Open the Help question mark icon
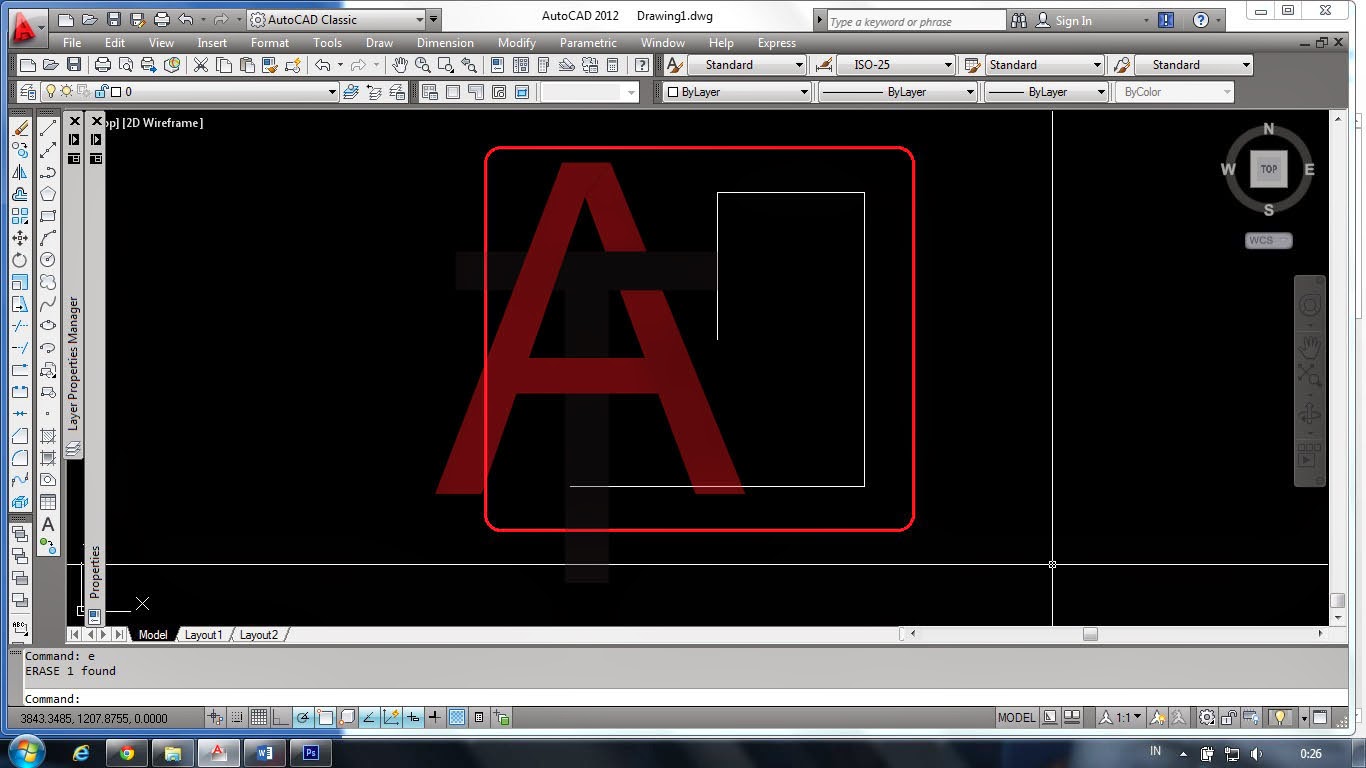Screen dimensions: 1366x768 642,65
